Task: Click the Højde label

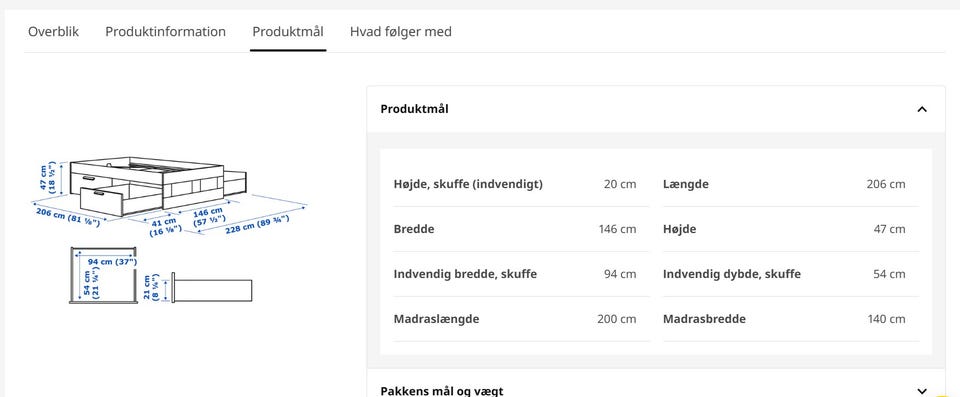Action: pos(680,229)
